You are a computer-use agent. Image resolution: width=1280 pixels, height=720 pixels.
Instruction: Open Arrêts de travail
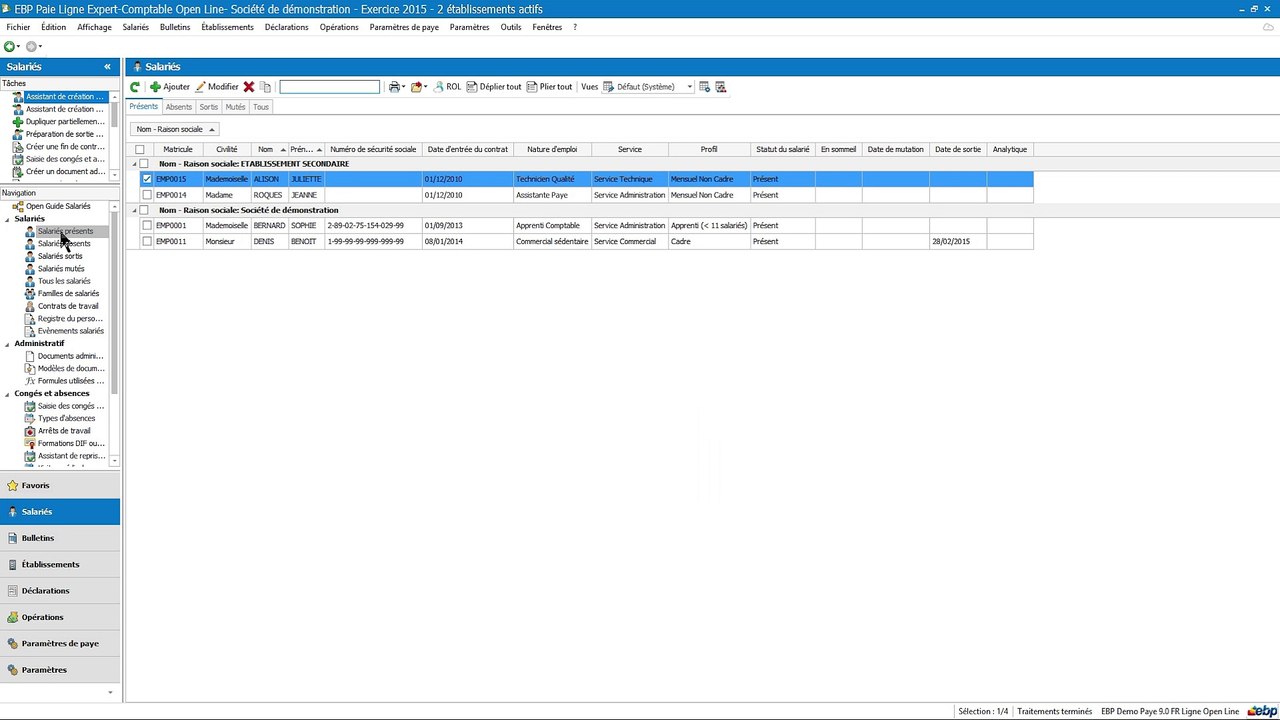(x=64, y=431)
